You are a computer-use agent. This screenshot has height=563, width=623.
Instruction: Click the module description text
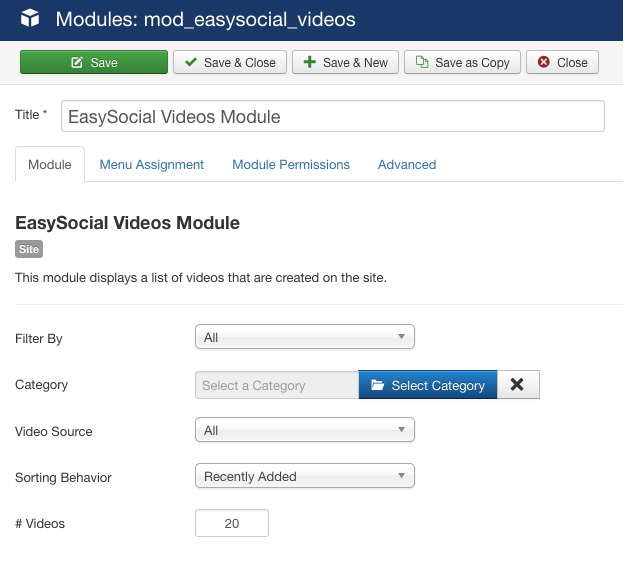click(x=201, y=278)
